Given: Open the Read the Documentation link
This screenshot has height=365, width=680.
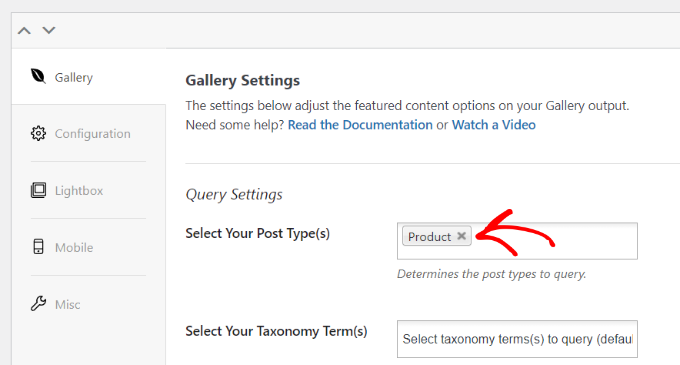Looking at the screenshot, I should tap(360, 125).
